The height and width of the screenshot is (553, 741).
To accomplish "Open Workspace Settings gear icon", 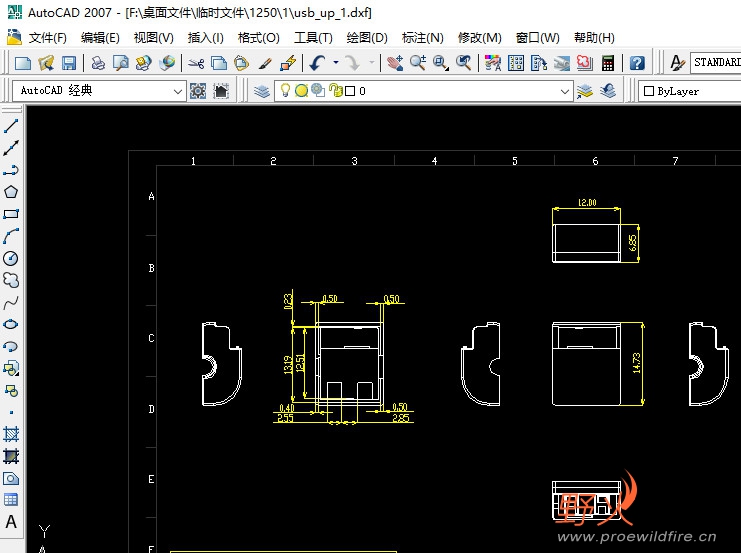I will tap(198, 91).
